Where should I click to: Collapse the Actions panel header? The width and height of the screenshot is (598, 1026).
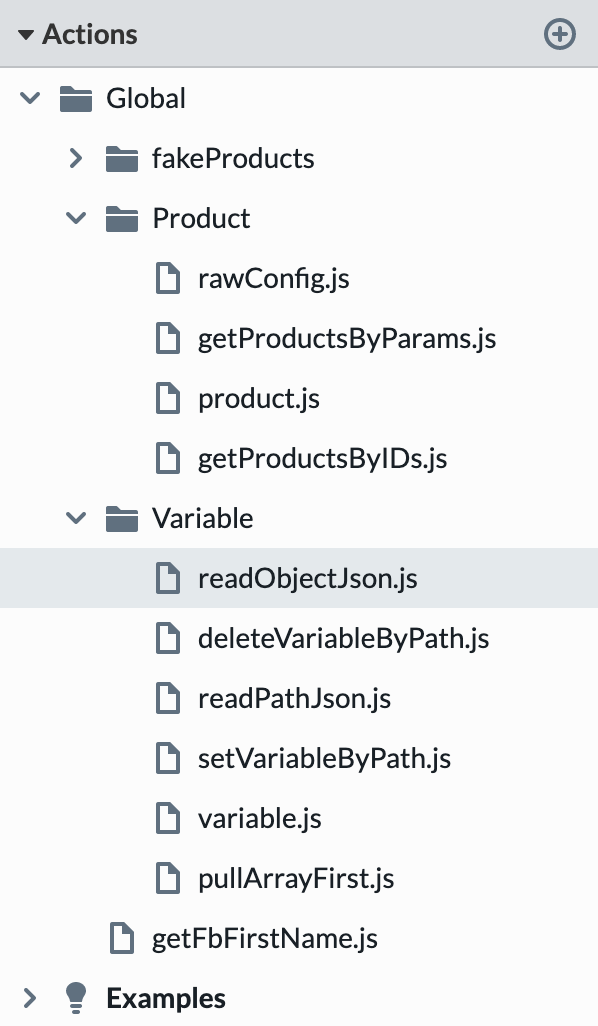pyautogui.click(x=26, y=34)
